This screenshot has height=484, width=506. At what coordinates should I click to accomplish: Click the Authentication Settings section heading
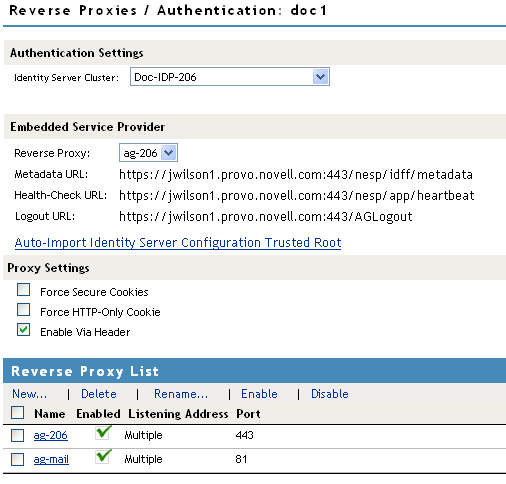[77, 53]
